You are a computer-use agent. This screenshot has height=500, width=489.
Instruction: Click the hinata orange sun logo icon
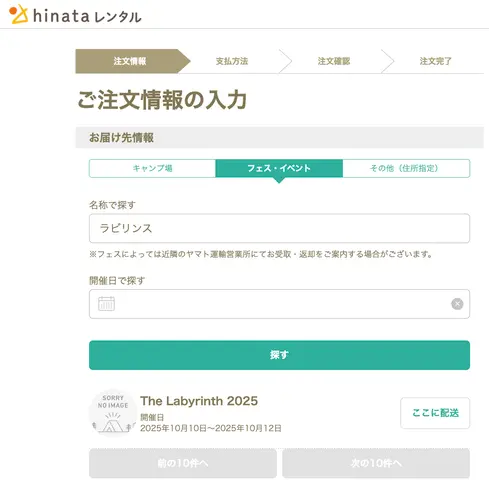click(18, 14)
